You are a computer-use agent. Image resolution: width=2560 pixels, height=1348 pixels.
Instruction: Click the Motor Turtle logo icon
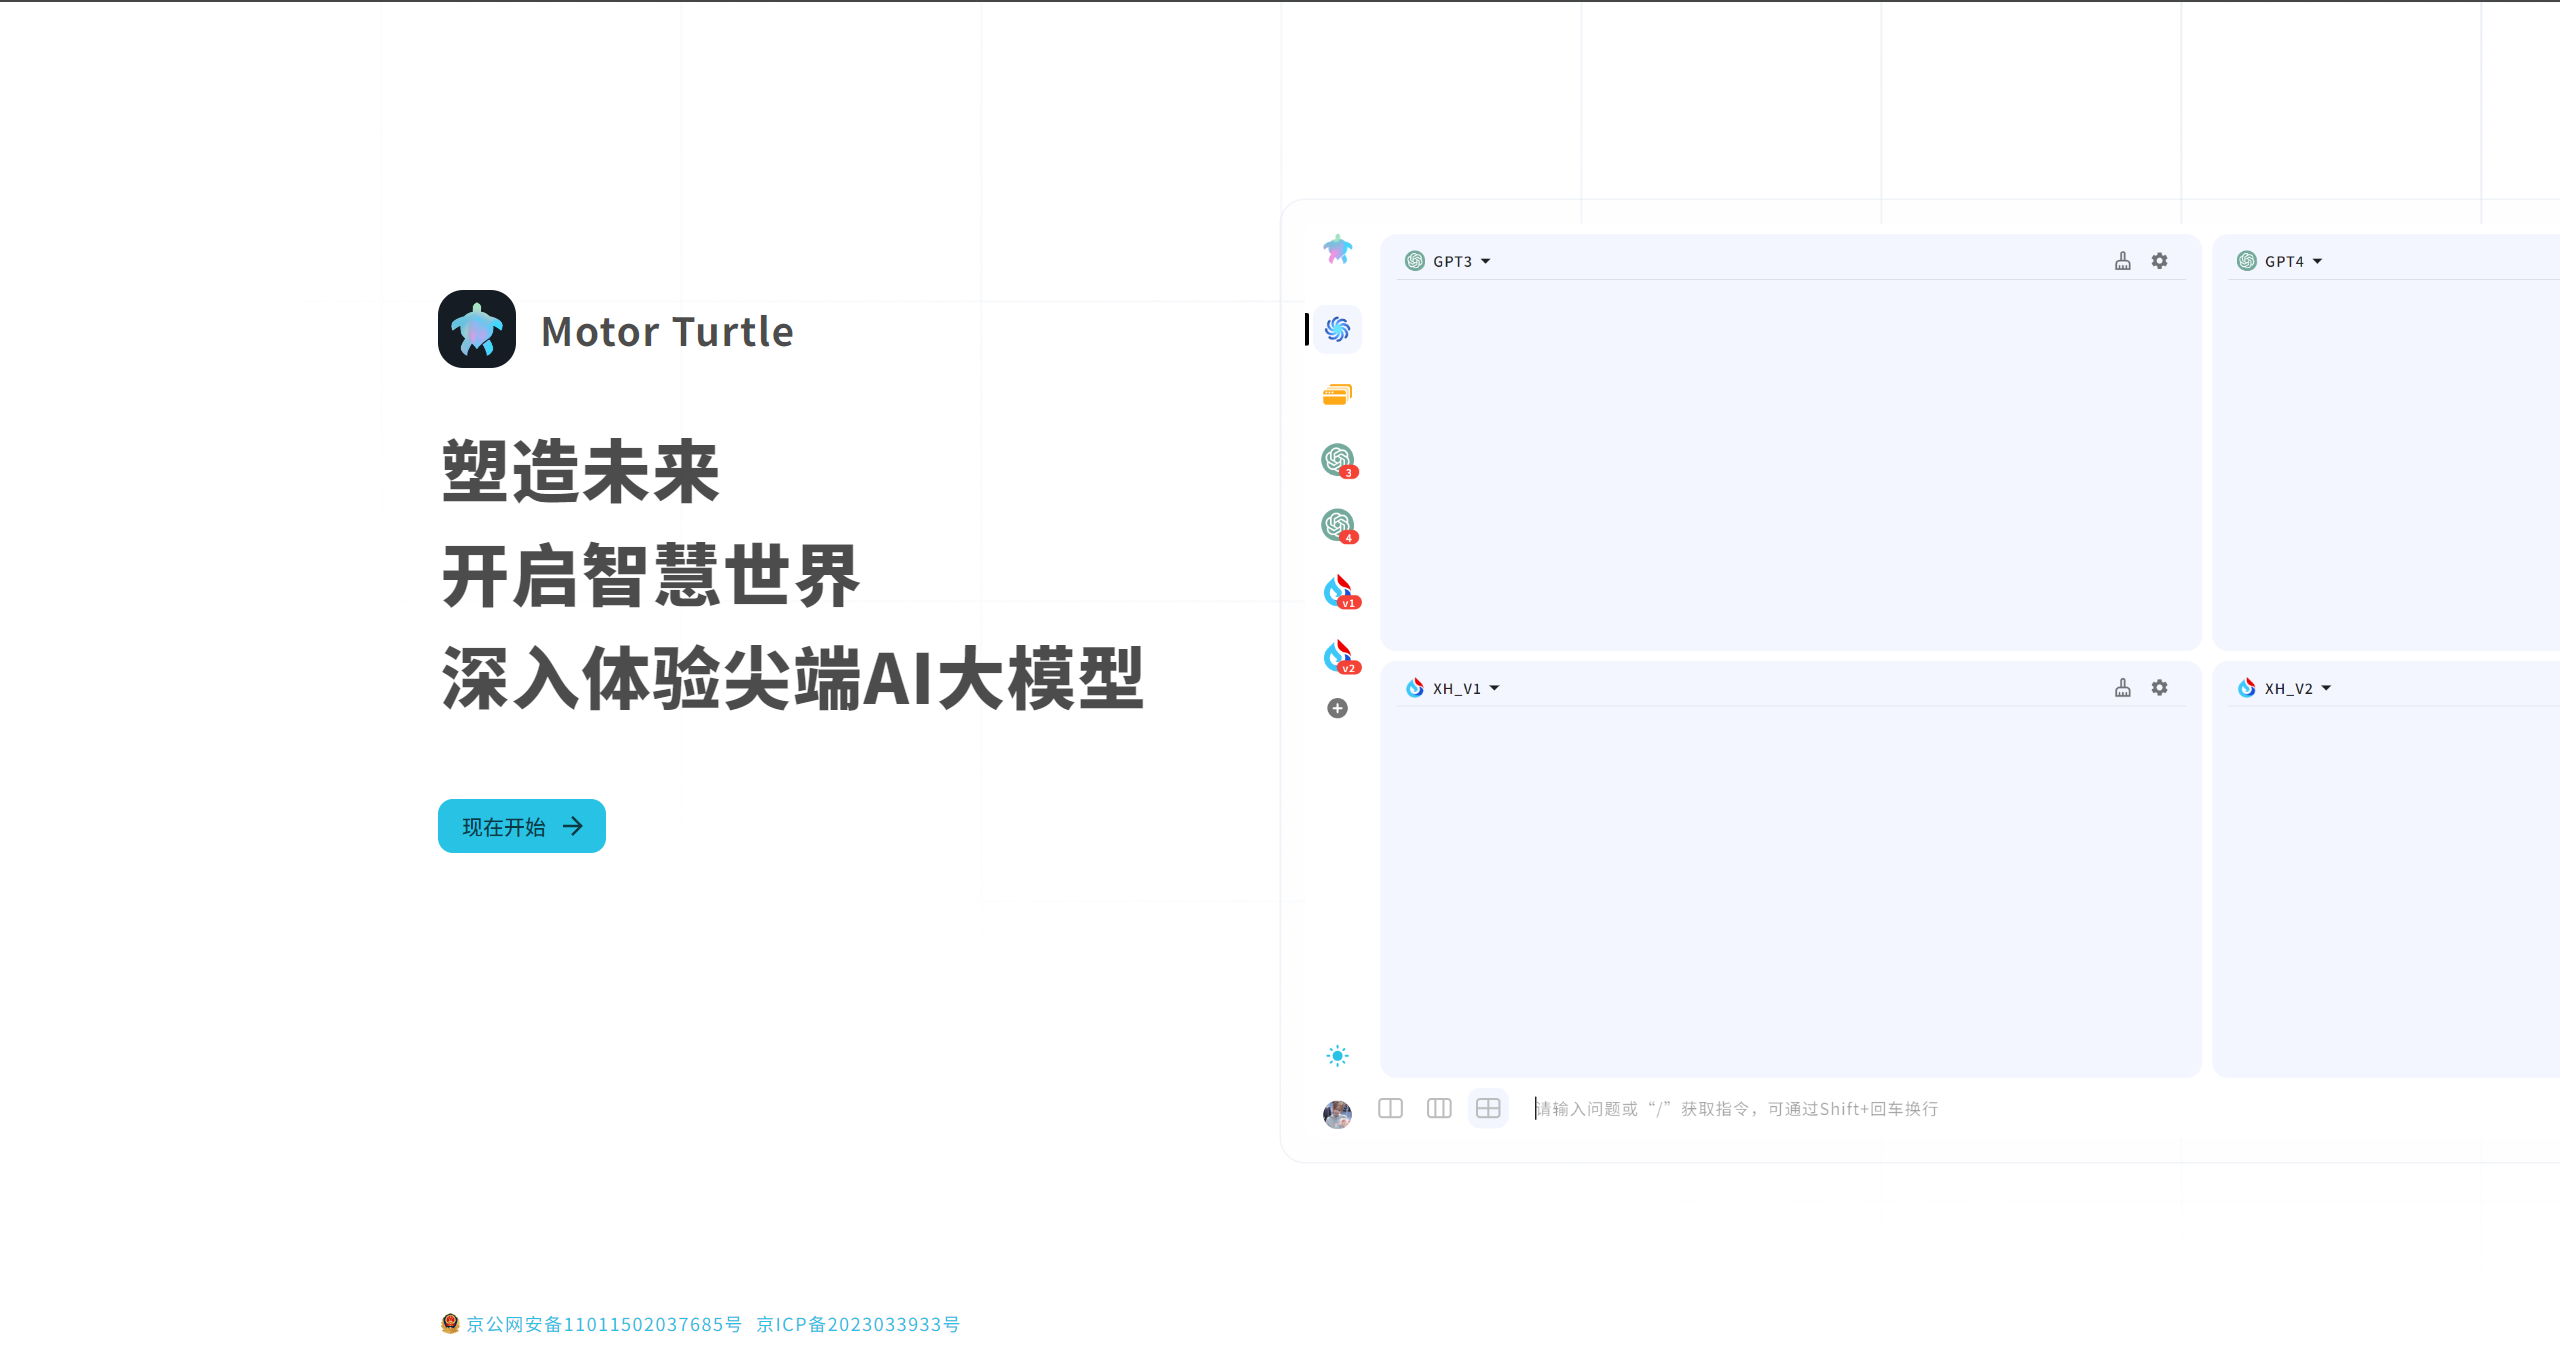477,329
